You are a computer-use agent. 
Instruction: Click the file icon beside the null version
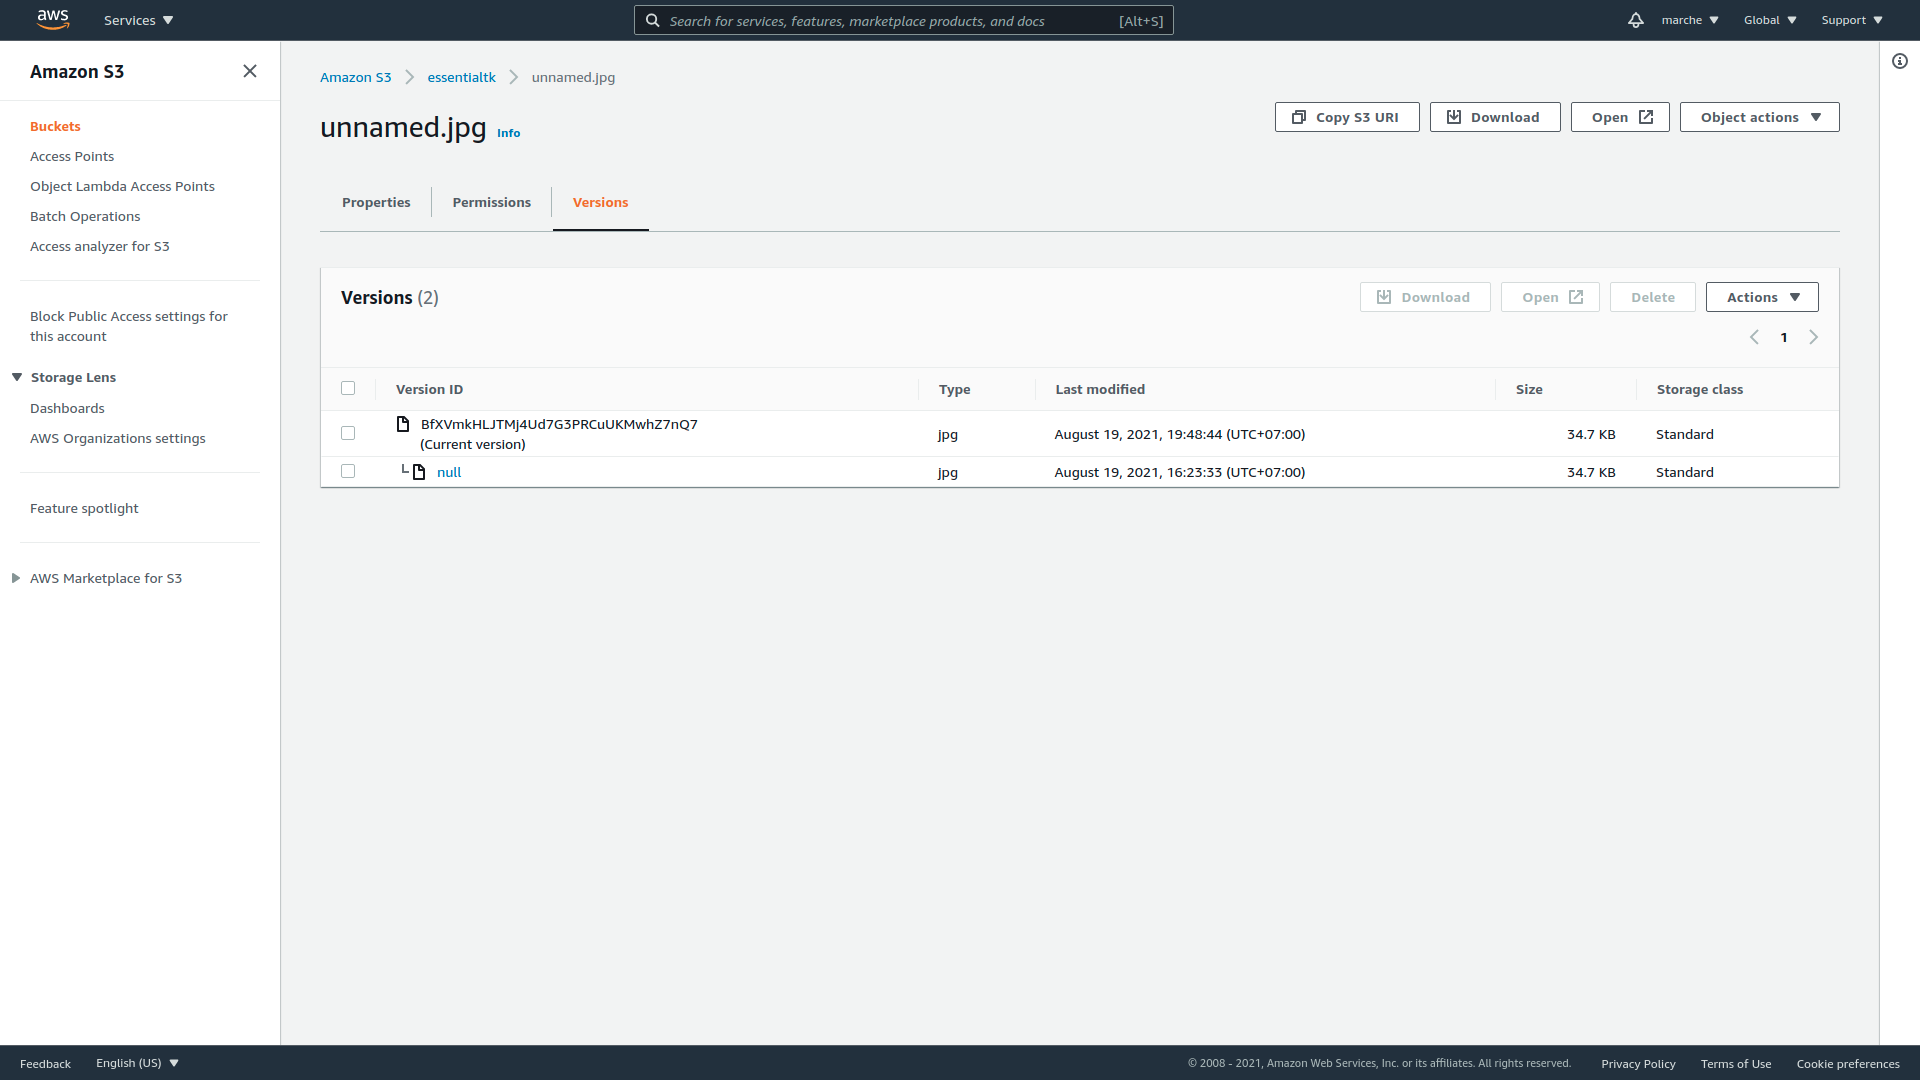click(420, 471)
